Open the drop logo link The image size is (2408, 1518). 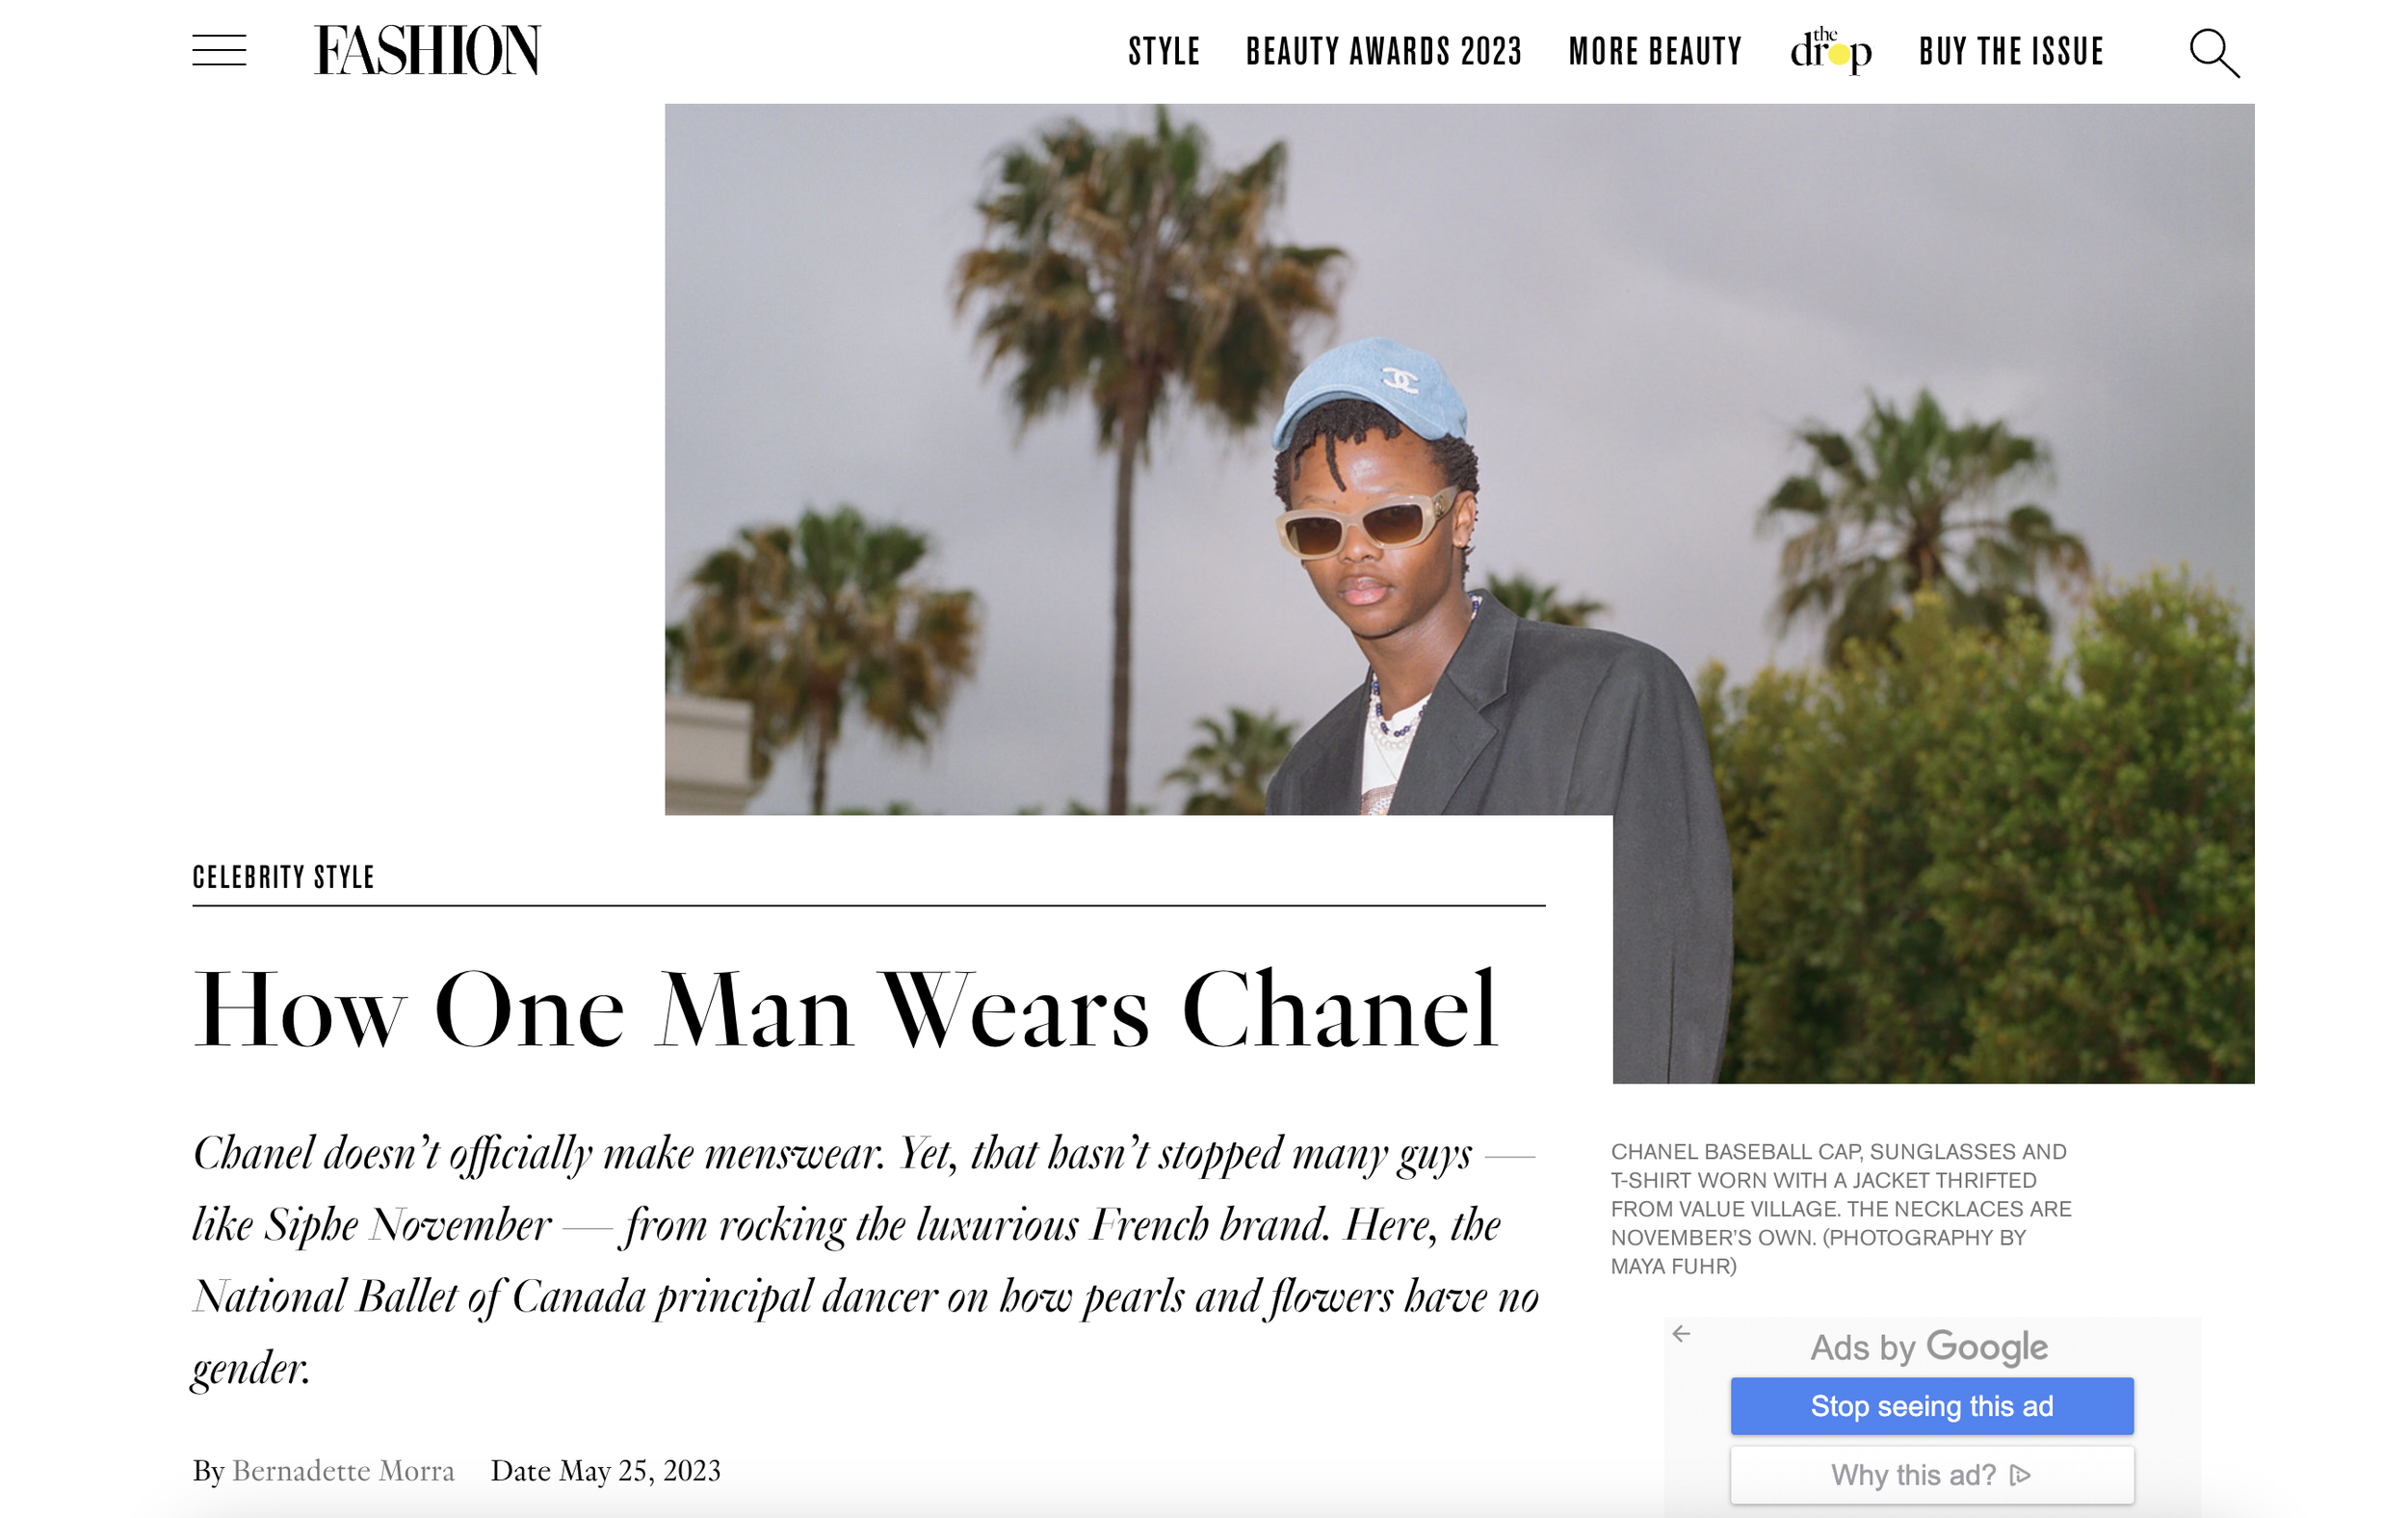(1830, 50)
